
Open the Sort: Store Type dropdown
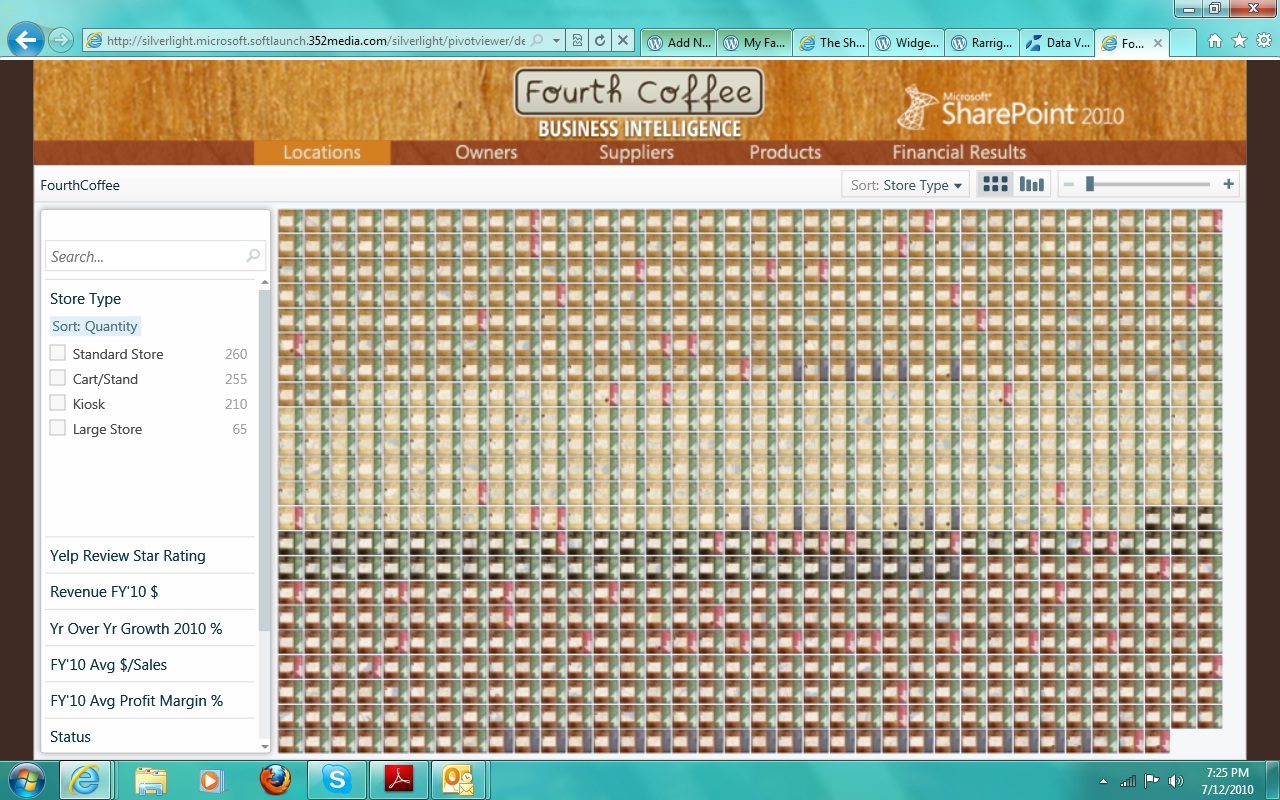pyautogui.click(x=906, y=185)
